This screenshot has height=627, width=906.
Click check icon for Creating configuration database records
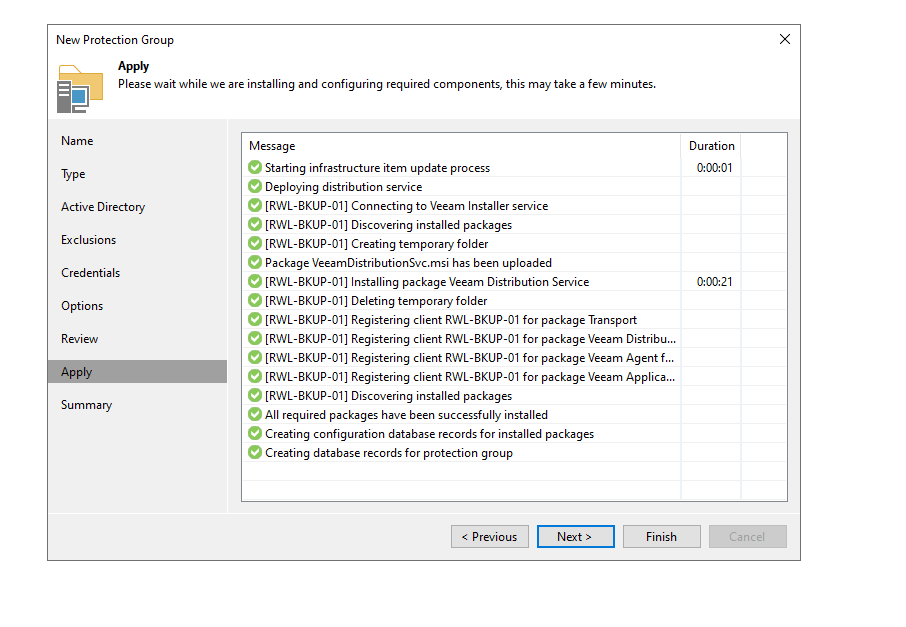255,433
